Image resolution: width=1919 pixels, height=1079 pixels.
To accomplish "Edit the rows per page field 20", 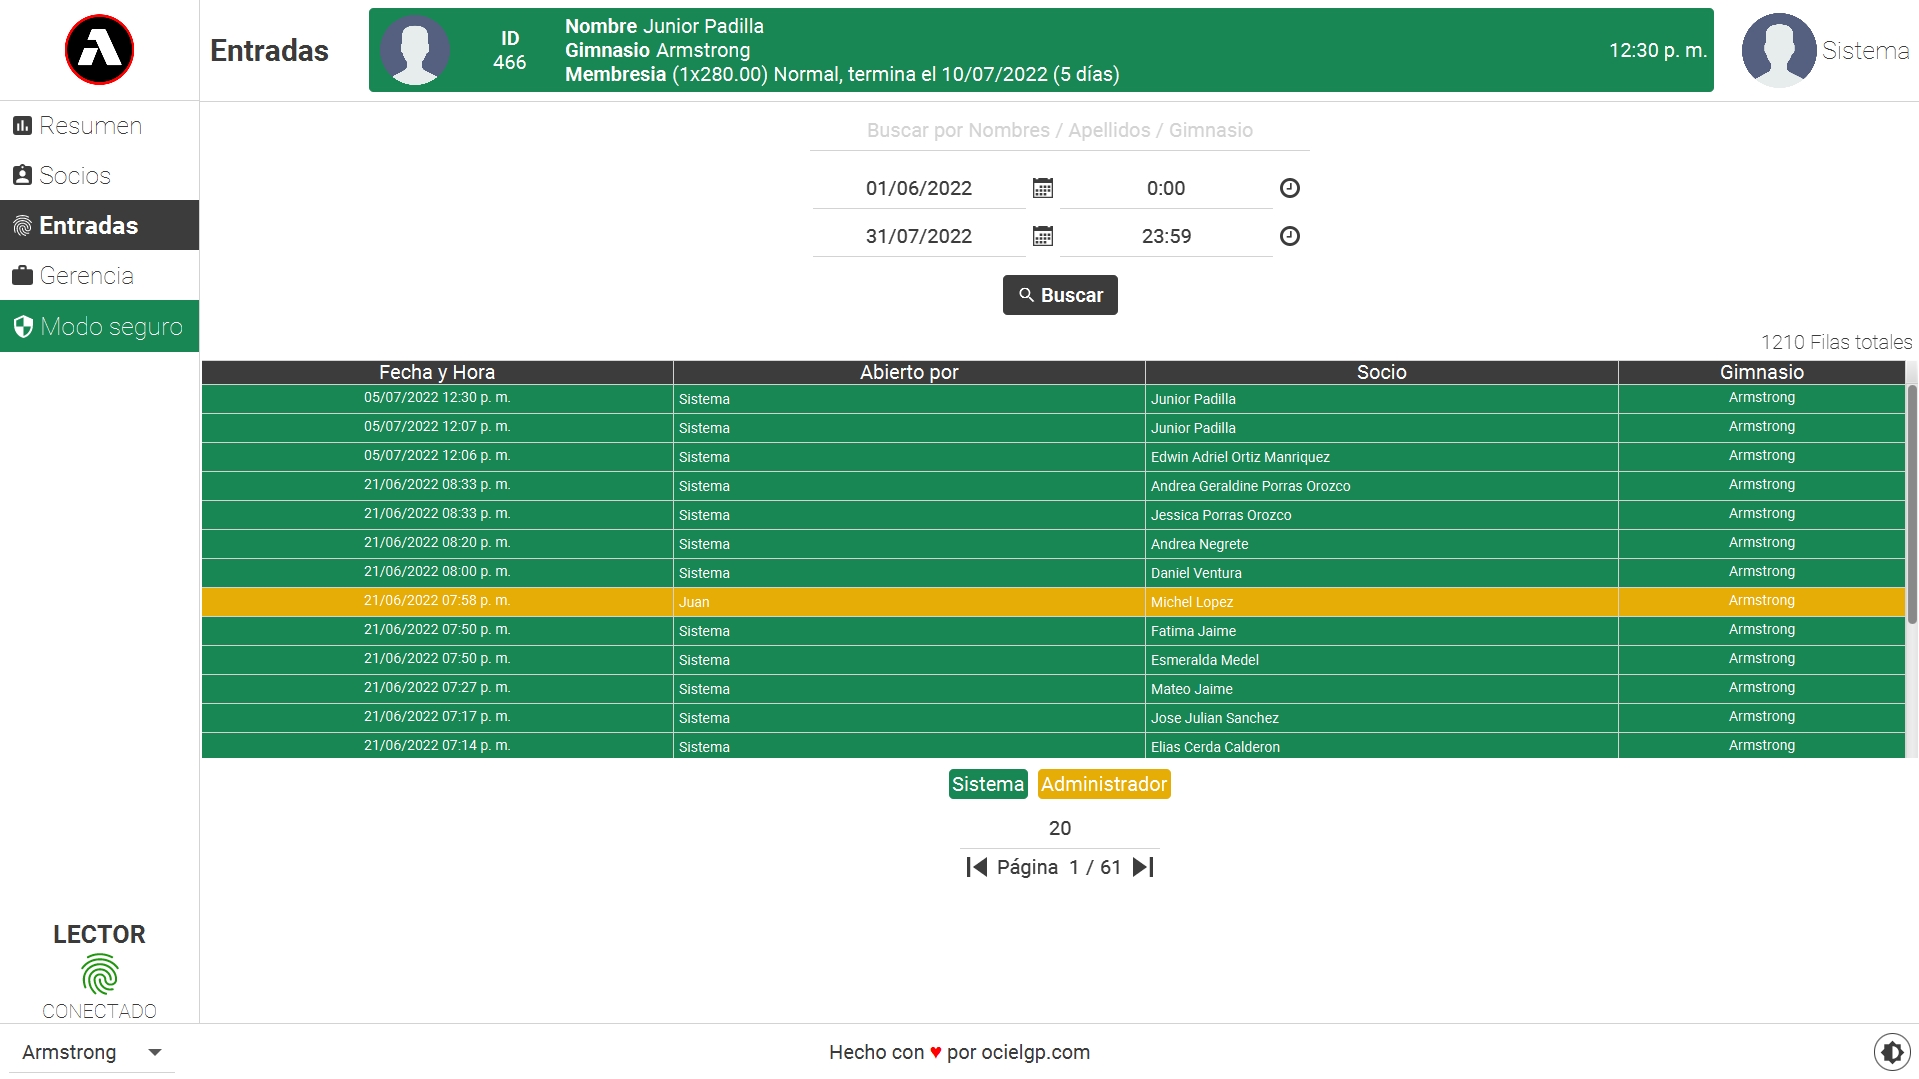I will [x=1060, y=828].
